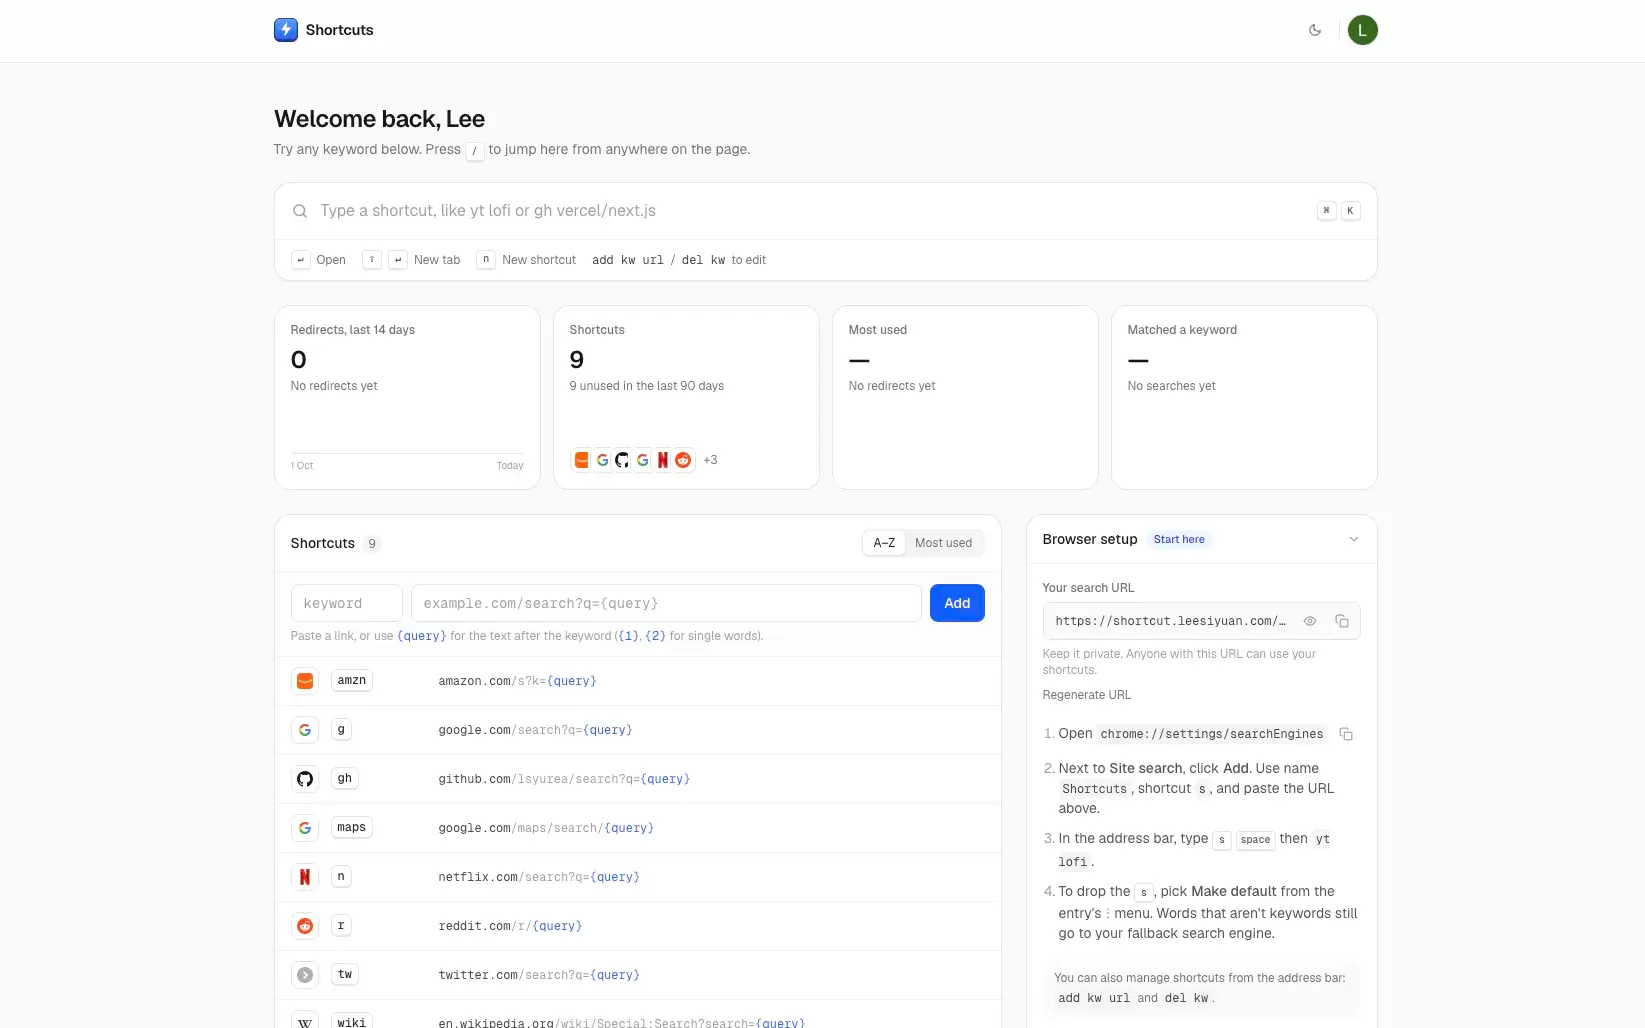Click the Netflix icon in the n row
Viewport: 1645px width, 1028px height.
pyautogui.click(x=305, y=877)
